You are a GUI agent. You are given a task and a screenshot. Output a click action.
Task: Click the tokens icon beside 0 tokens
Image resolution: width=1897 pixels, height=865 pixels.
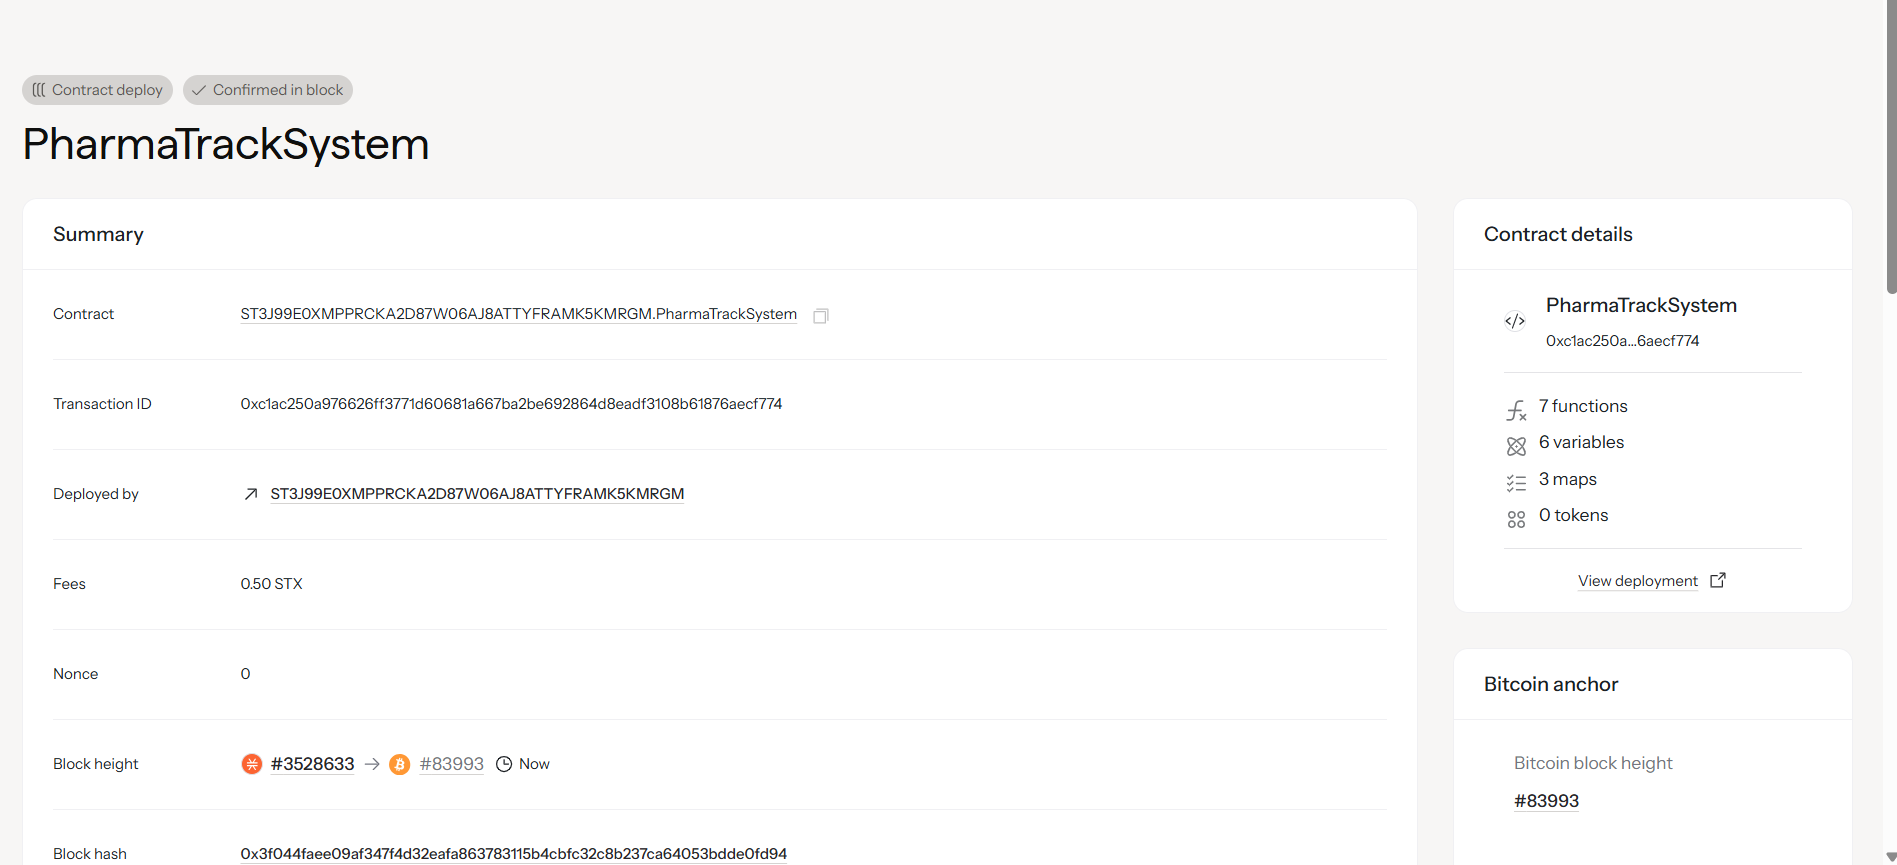1516,519
